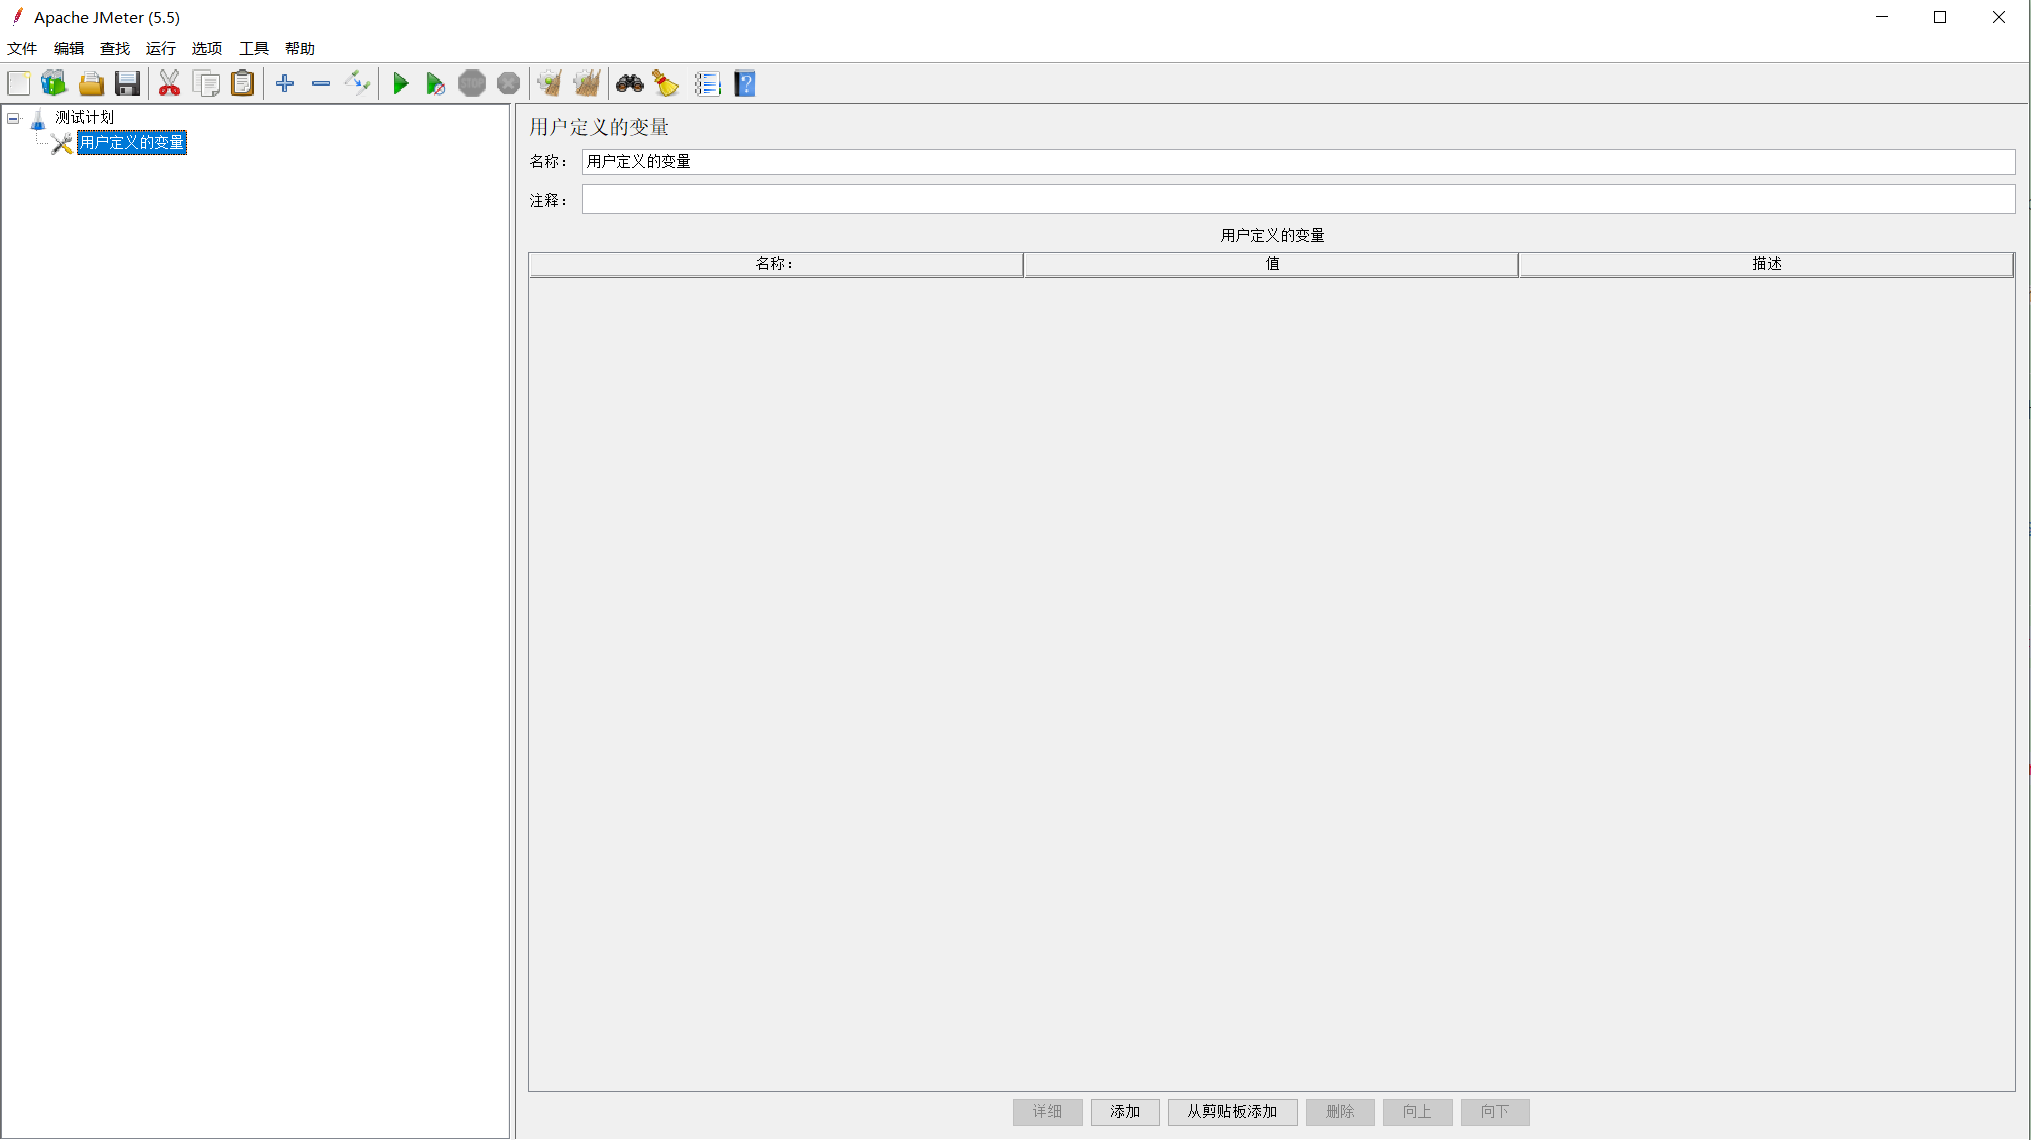Image resolution: width=2031 pixels, height=1140 pixels.
Task: Collapse all nodes with minus icon
Action: (321, 84)
